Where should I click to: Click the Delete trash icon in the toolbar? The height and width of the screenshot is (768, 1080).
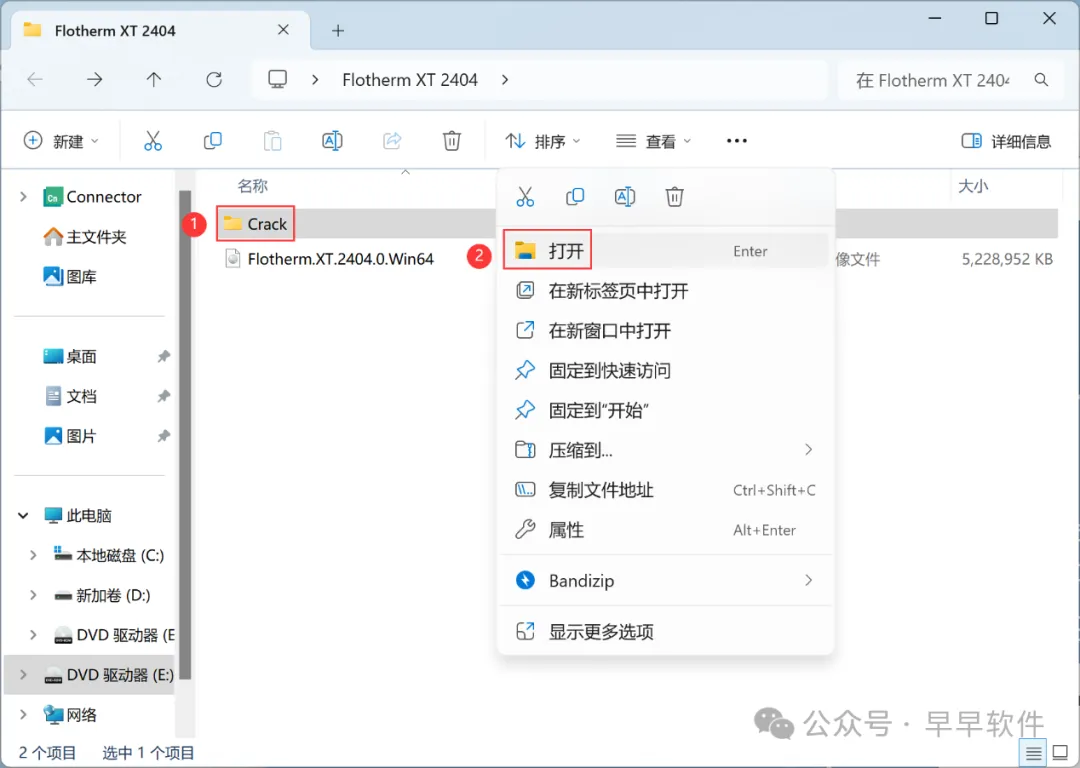click(451, 141)
